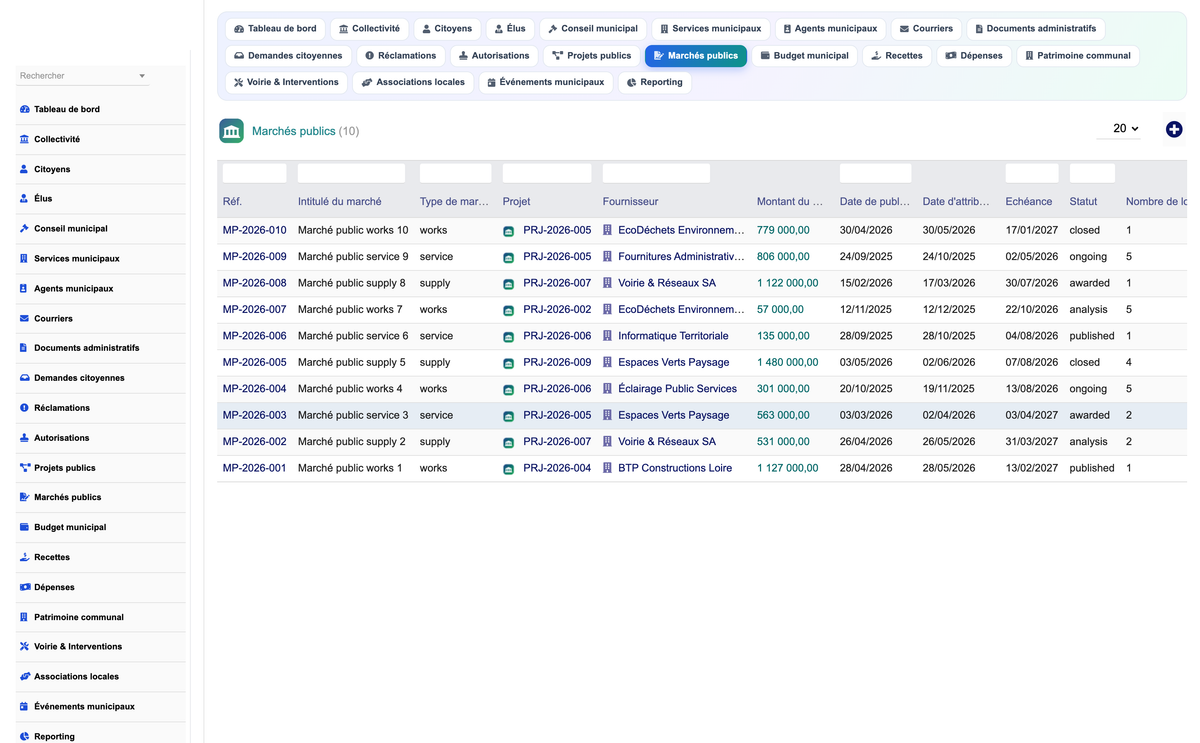This screenshot has height=743, width=1200.
Task: Sort by Echéance column header
Action: pos(1028,201)
